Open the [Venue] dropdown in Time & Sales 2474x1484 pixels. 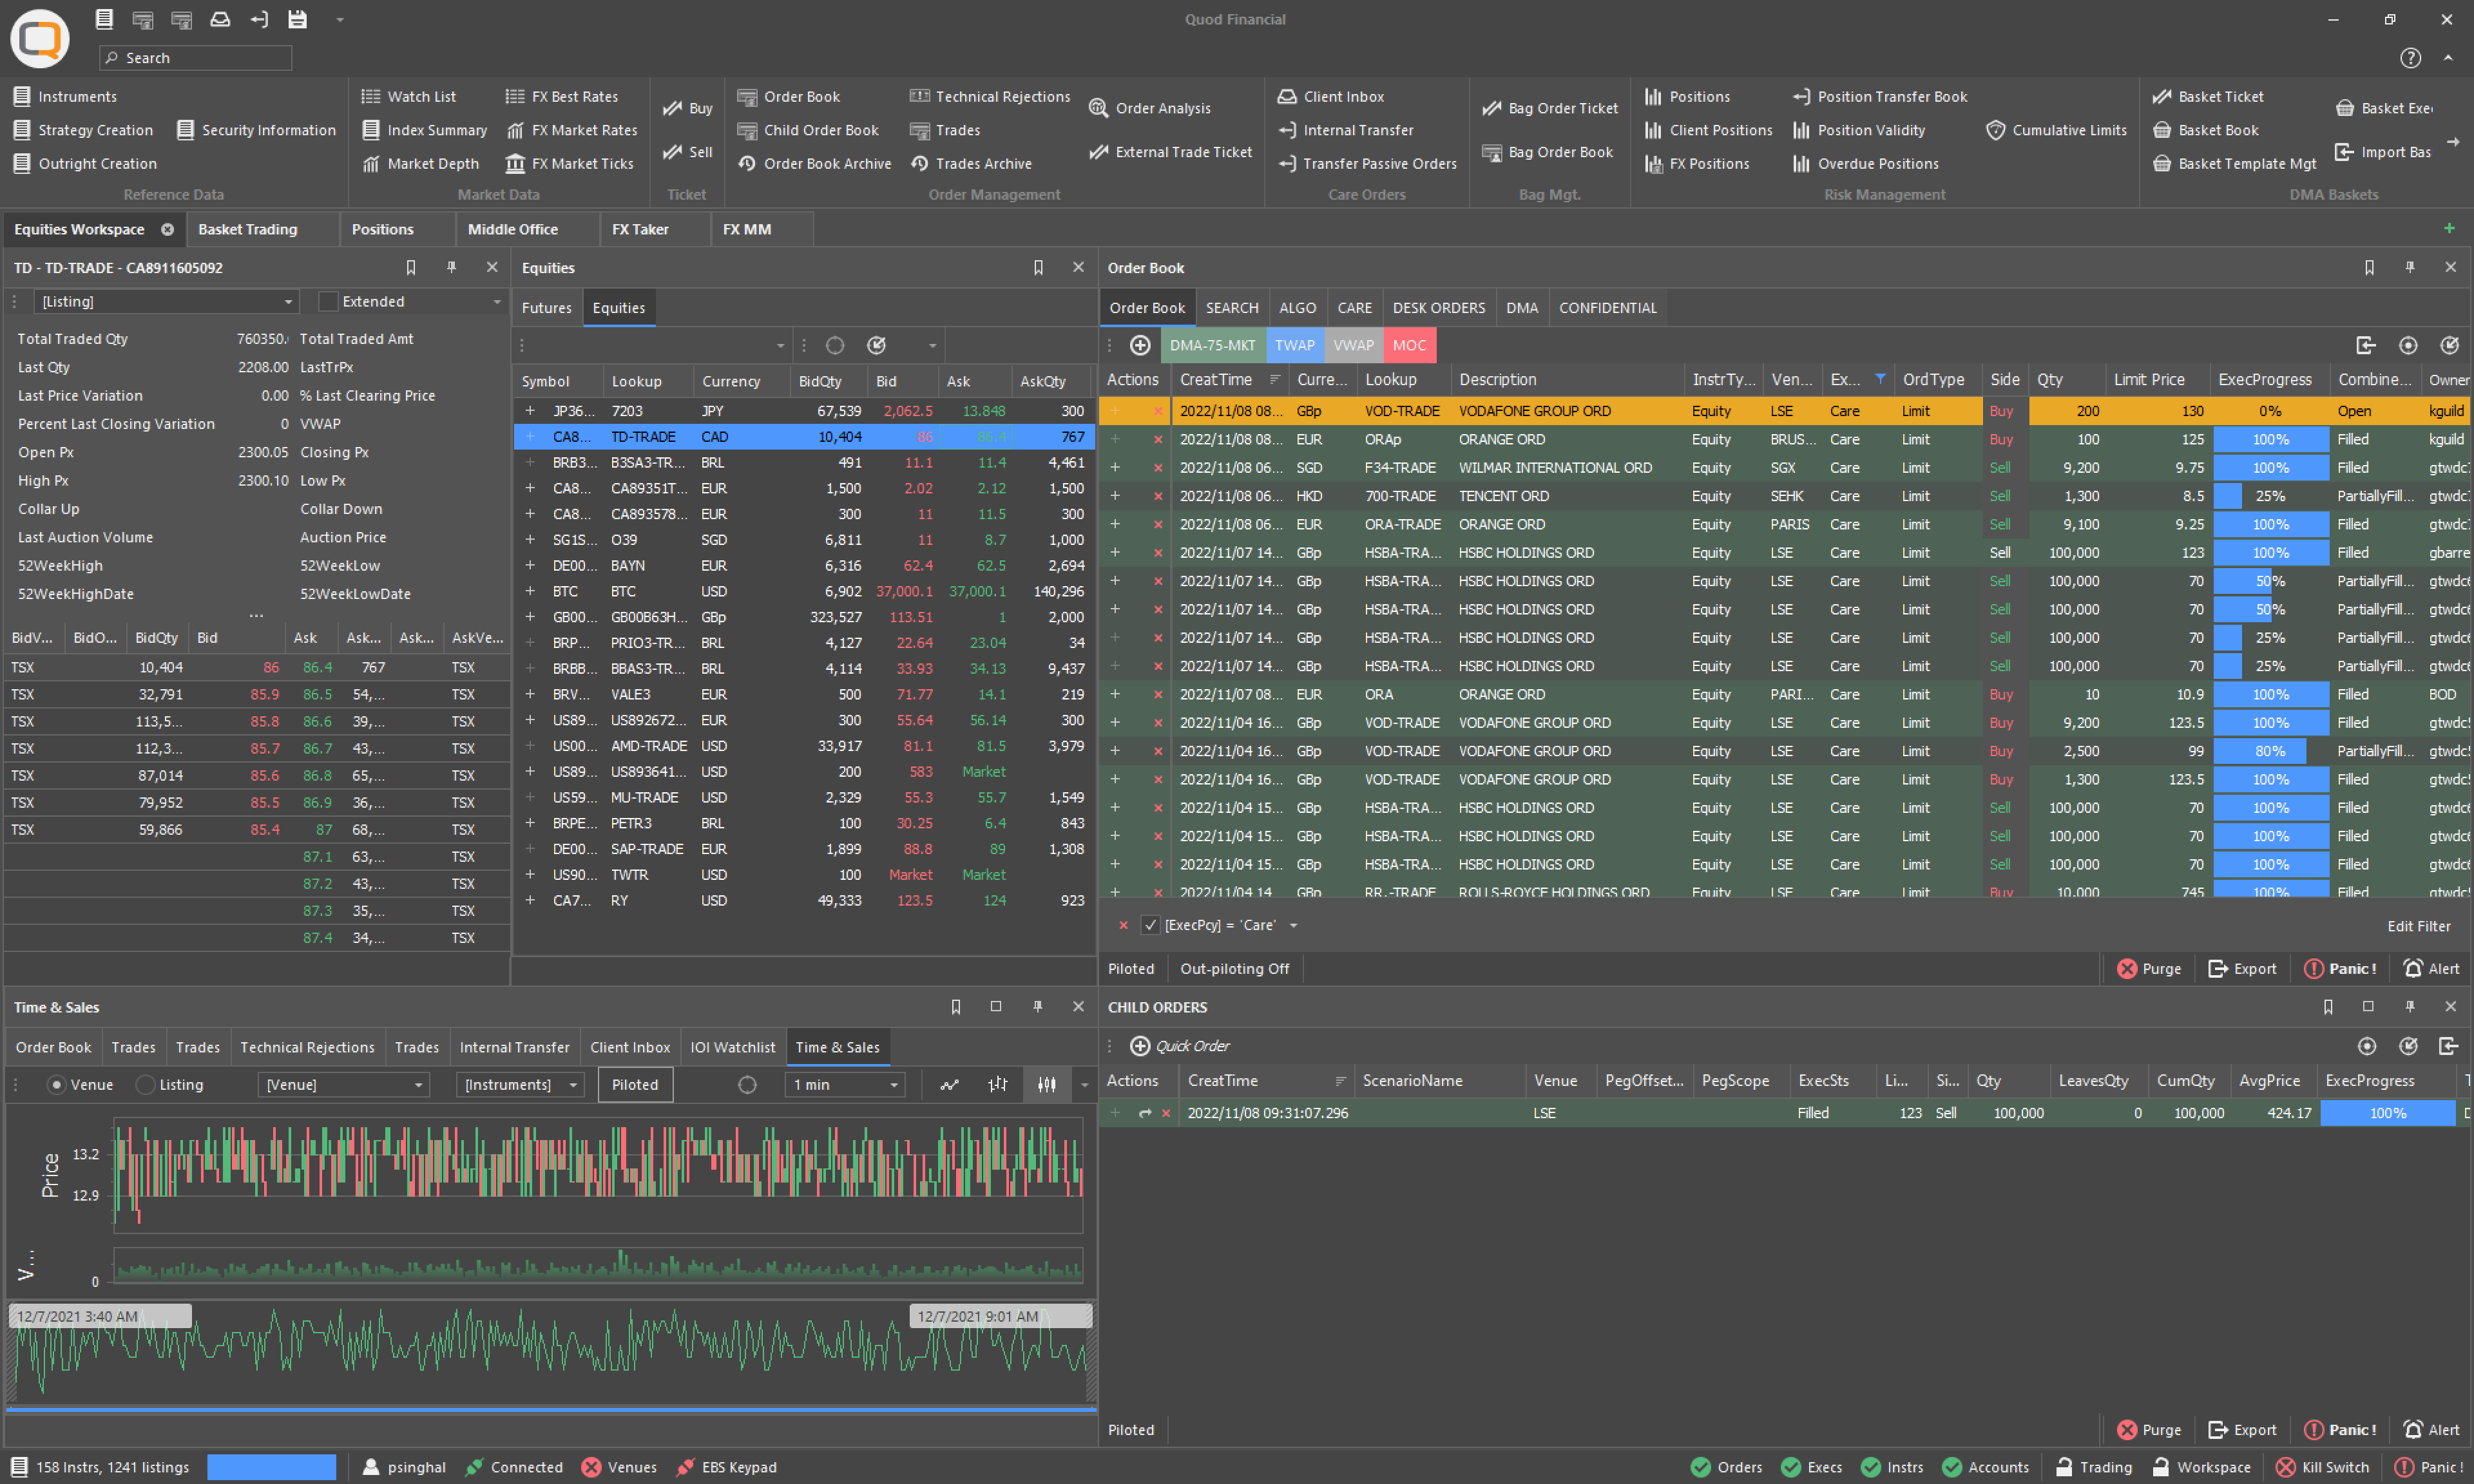343,1085
